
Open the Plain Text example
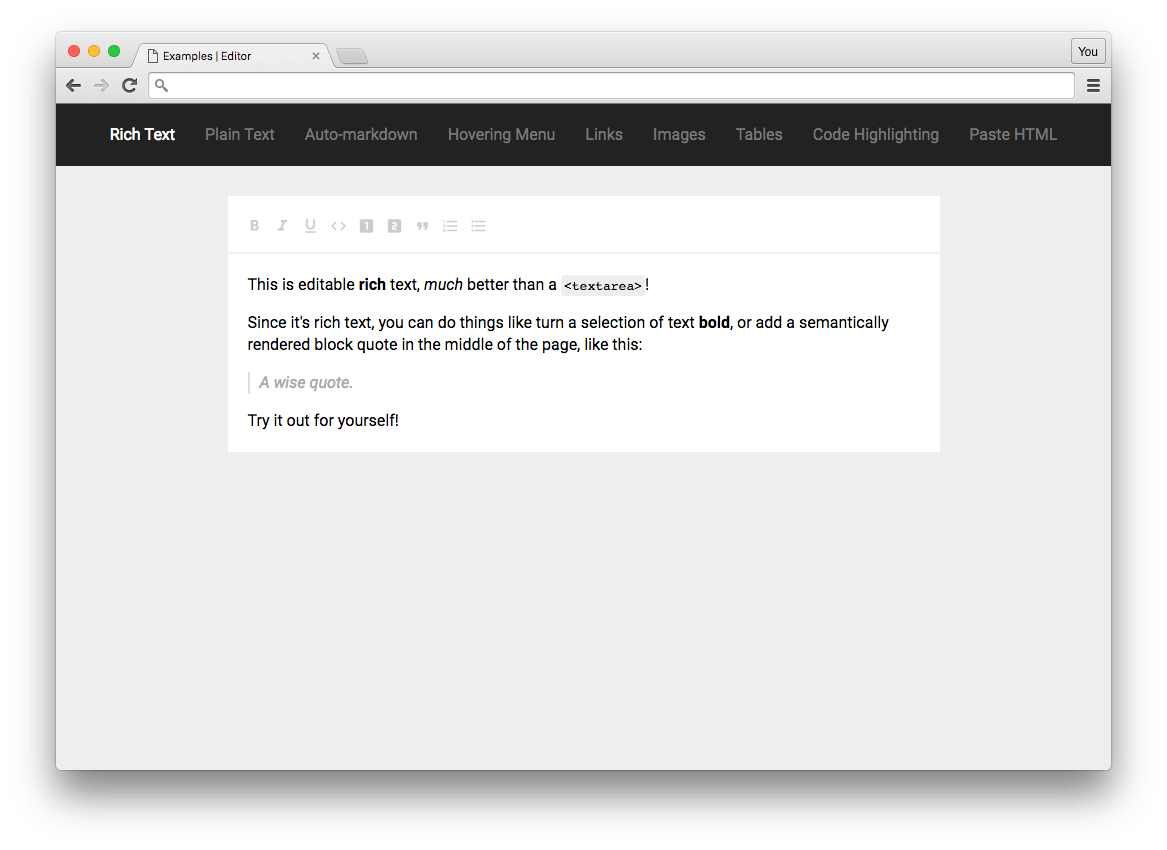[x=240, y=135]
